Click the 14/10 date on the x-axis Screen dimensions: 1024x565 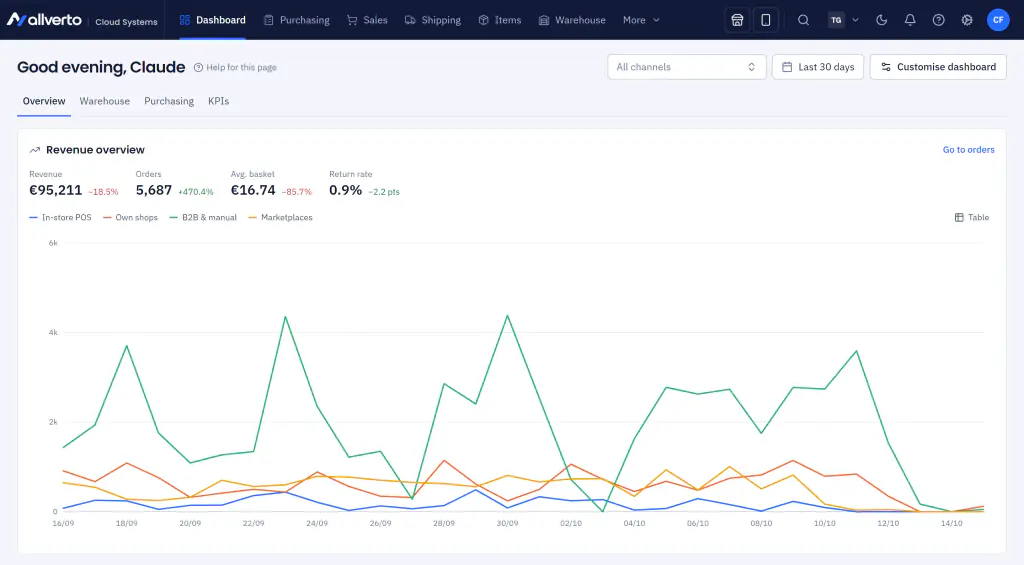coord(952,523)
